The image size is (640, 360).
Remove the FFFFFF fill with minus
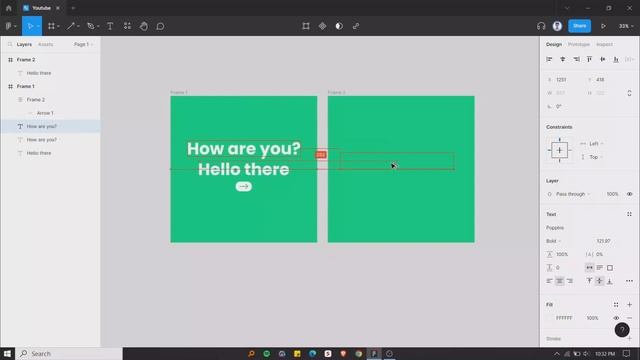(629, 318)
